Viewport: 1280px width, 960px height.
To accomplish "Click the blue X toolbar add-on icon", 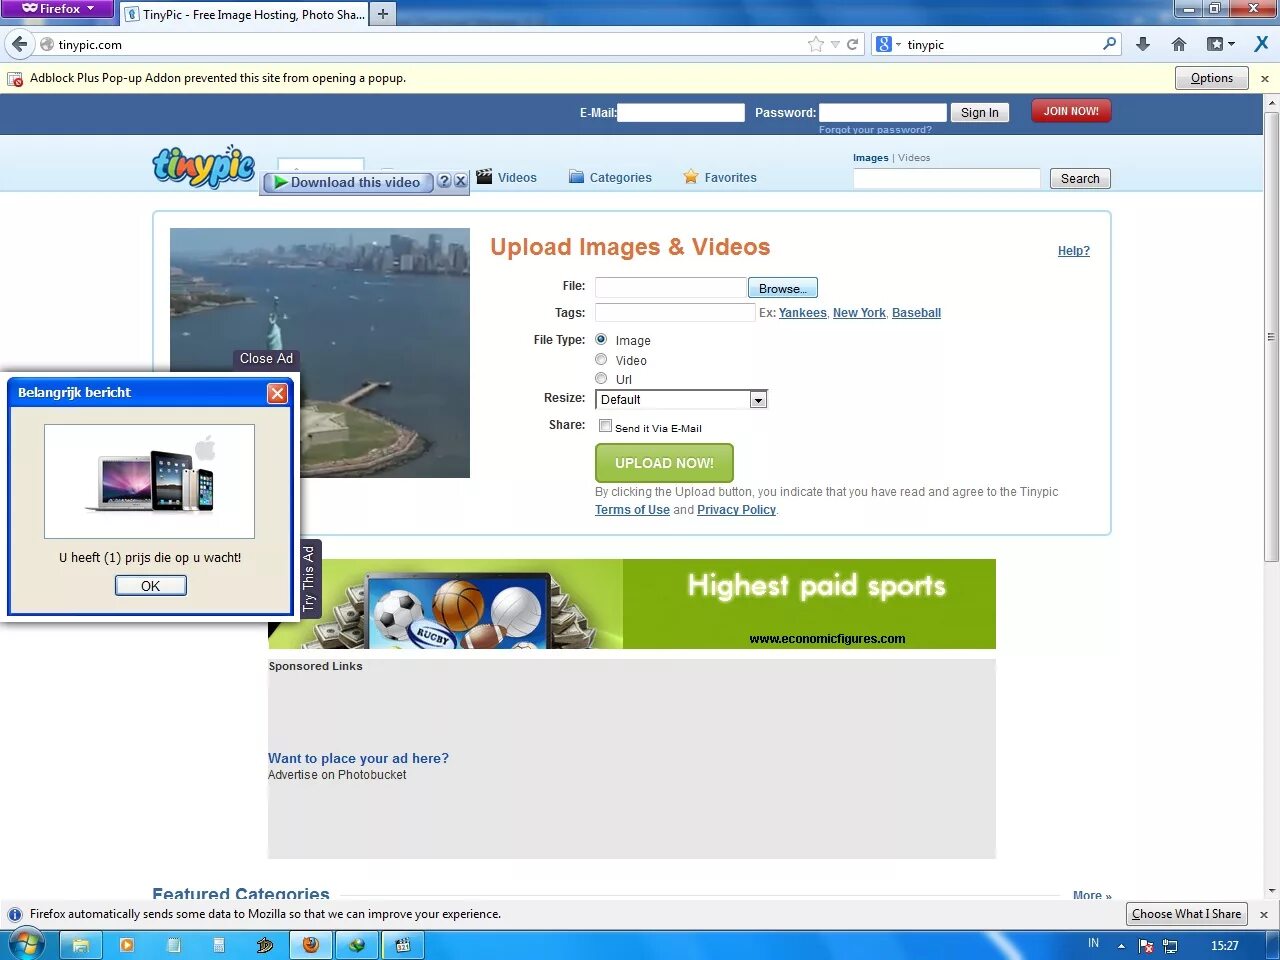I will 1261,44.
